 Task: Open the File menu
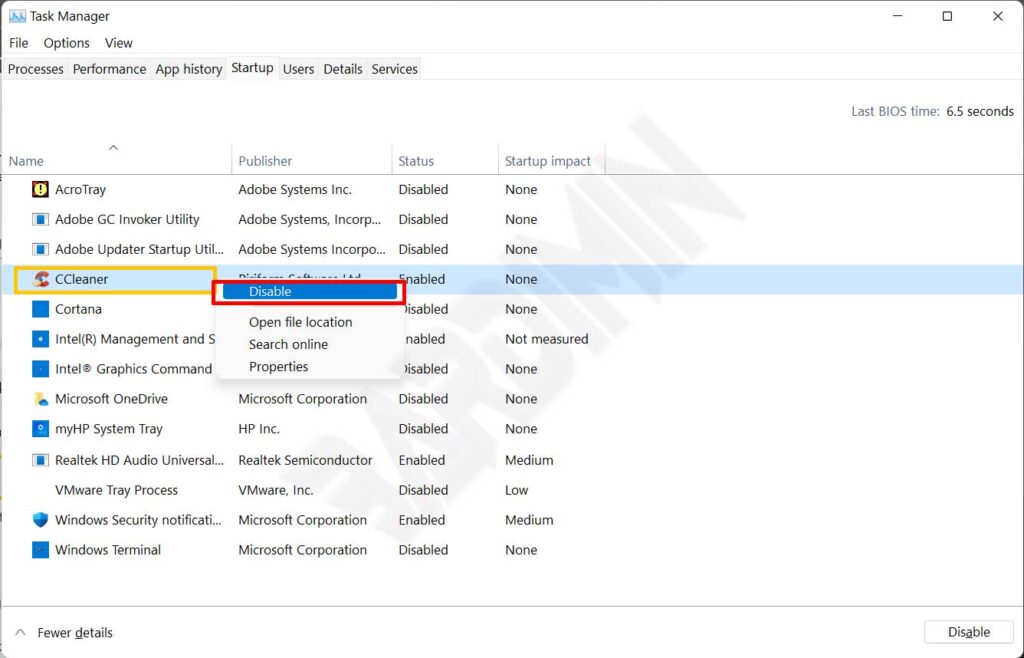[18, 43]
